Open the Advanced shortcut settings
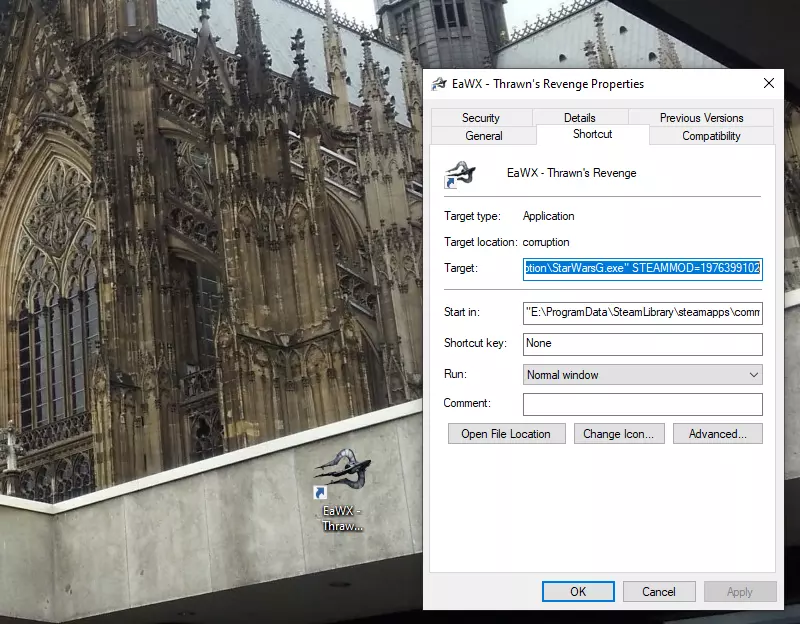Screen dimensions: 800x624 717,434
